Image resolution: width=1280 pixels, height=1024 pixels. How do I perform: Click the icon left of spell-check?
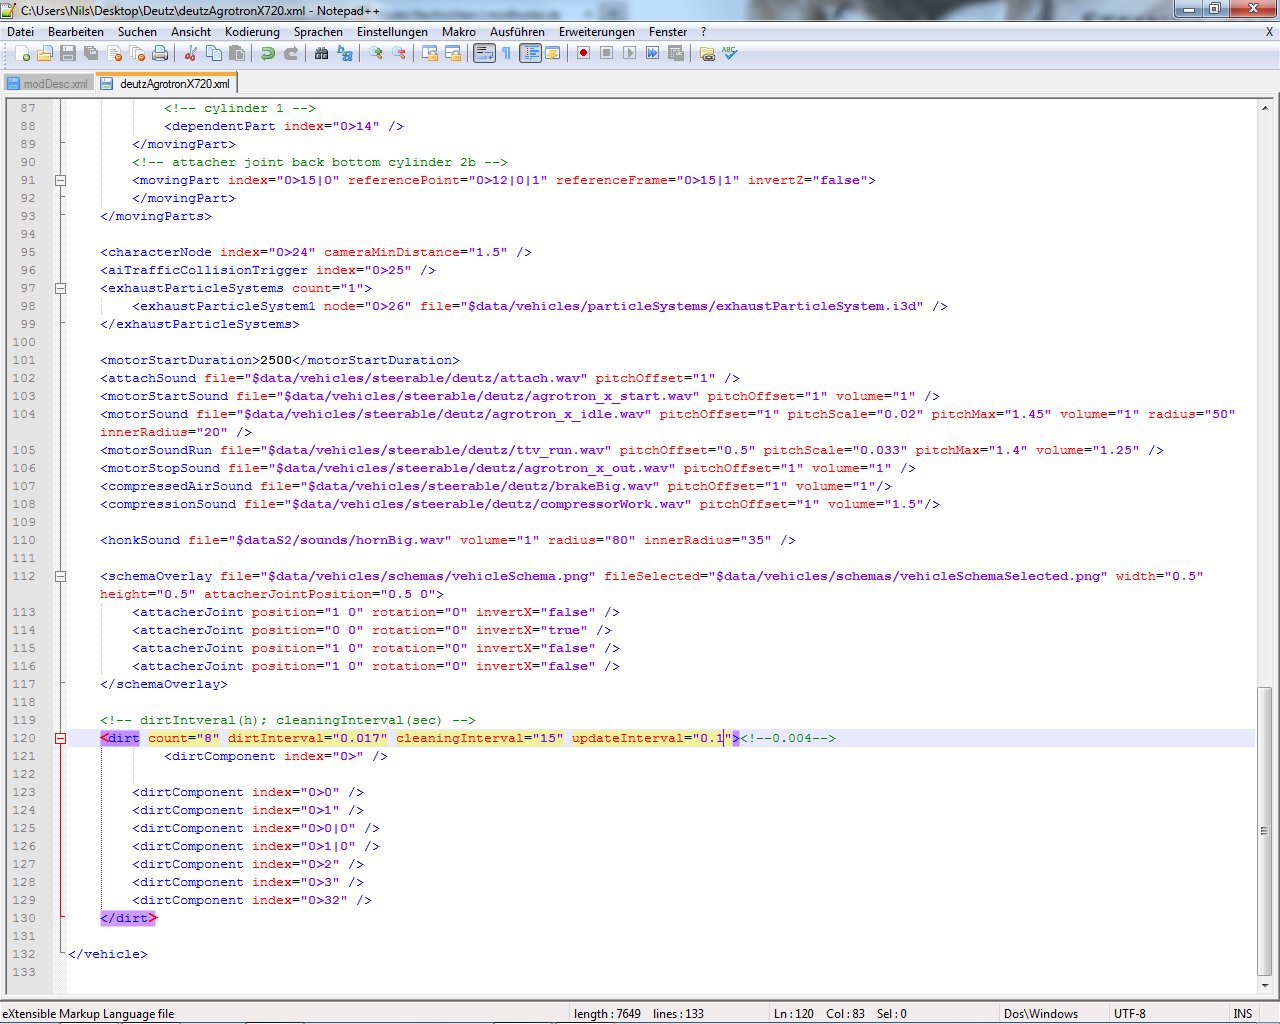[707, 53]
